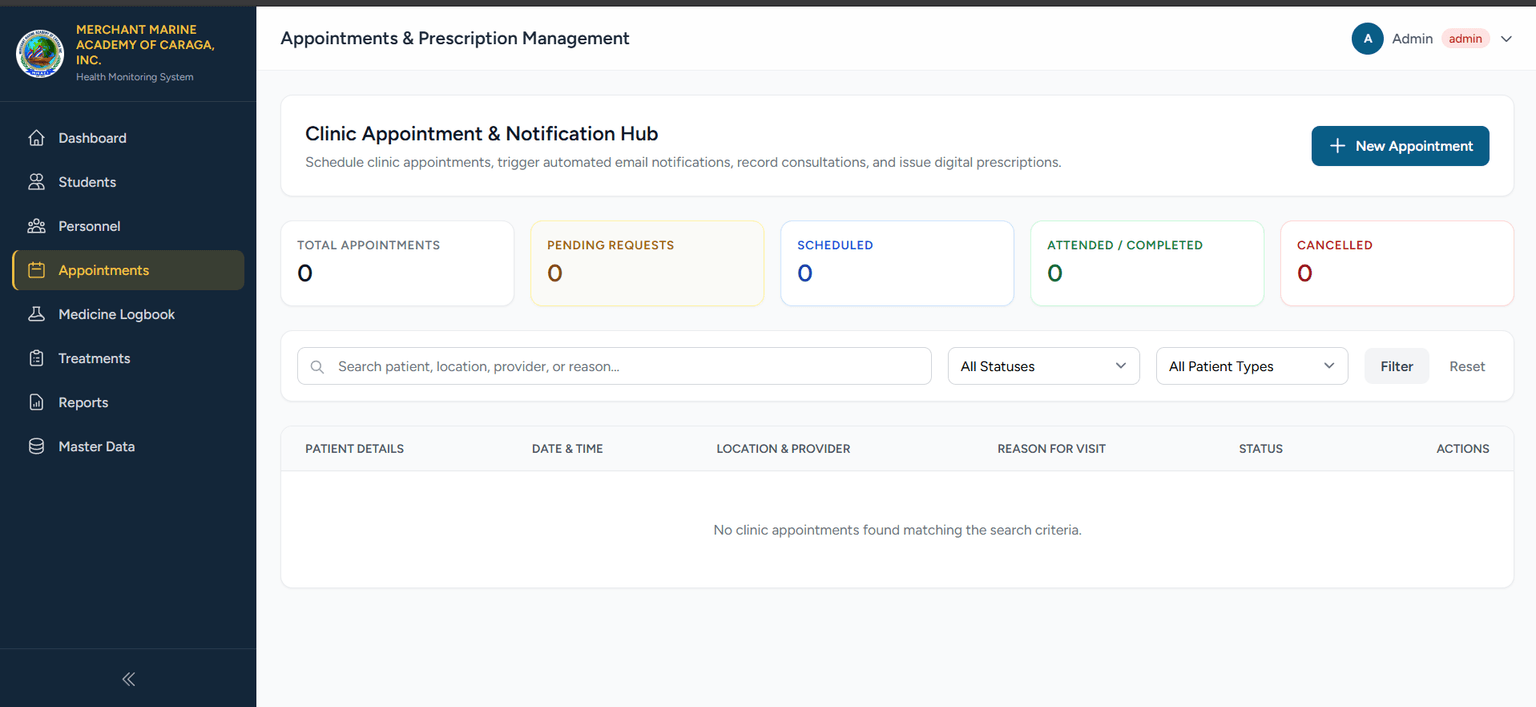Click the Treatments clipboard icon
This screenshot has height=707, width=1536.
pos(37,358)
